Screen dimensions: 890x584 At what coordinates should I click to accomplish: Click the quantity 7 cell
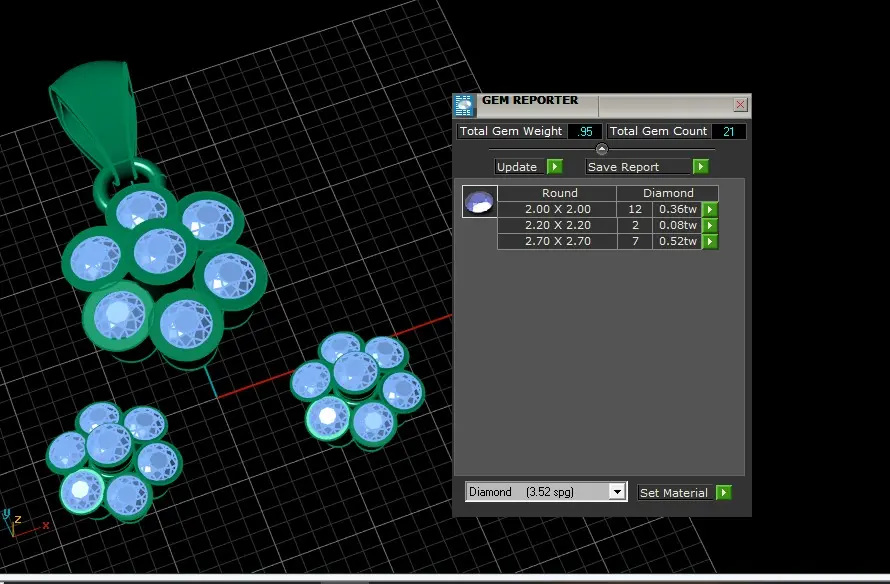point(635,241)
